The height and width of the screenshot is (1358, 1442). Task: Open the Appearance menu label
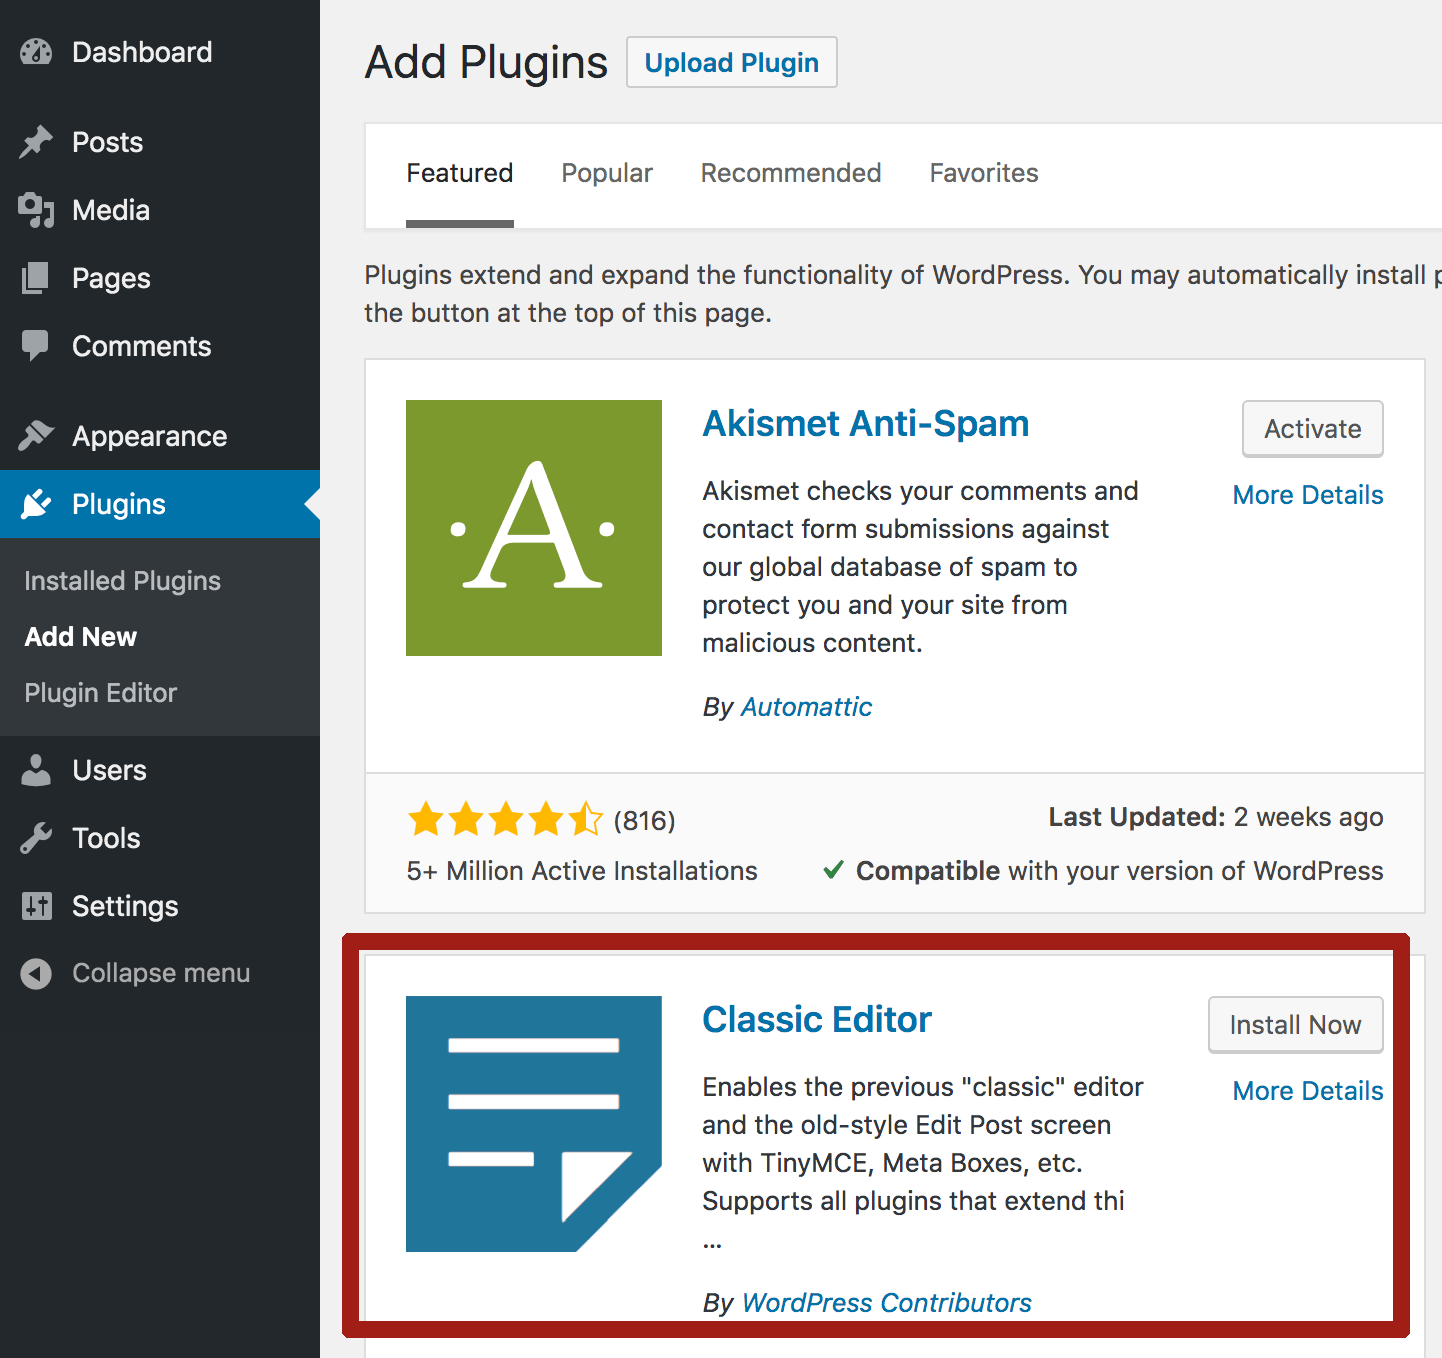(x=150, y=436)
